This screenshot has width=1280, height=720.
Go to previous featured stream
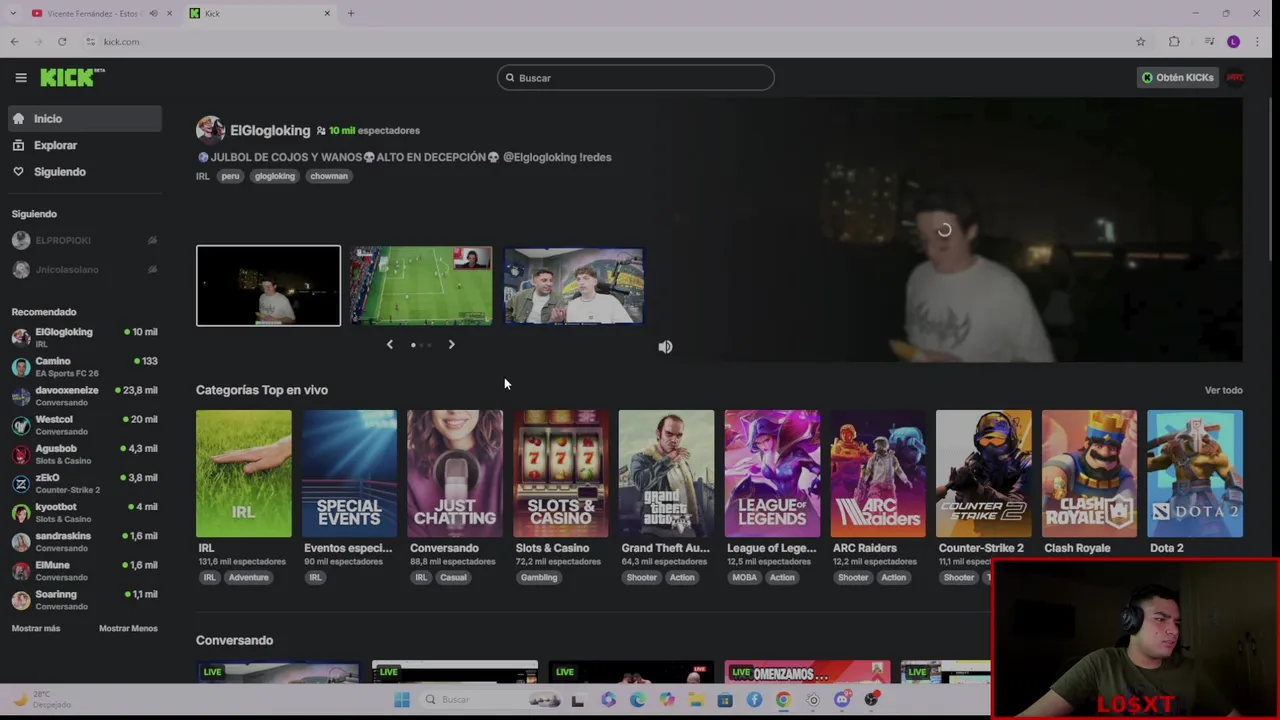point(390,344)
